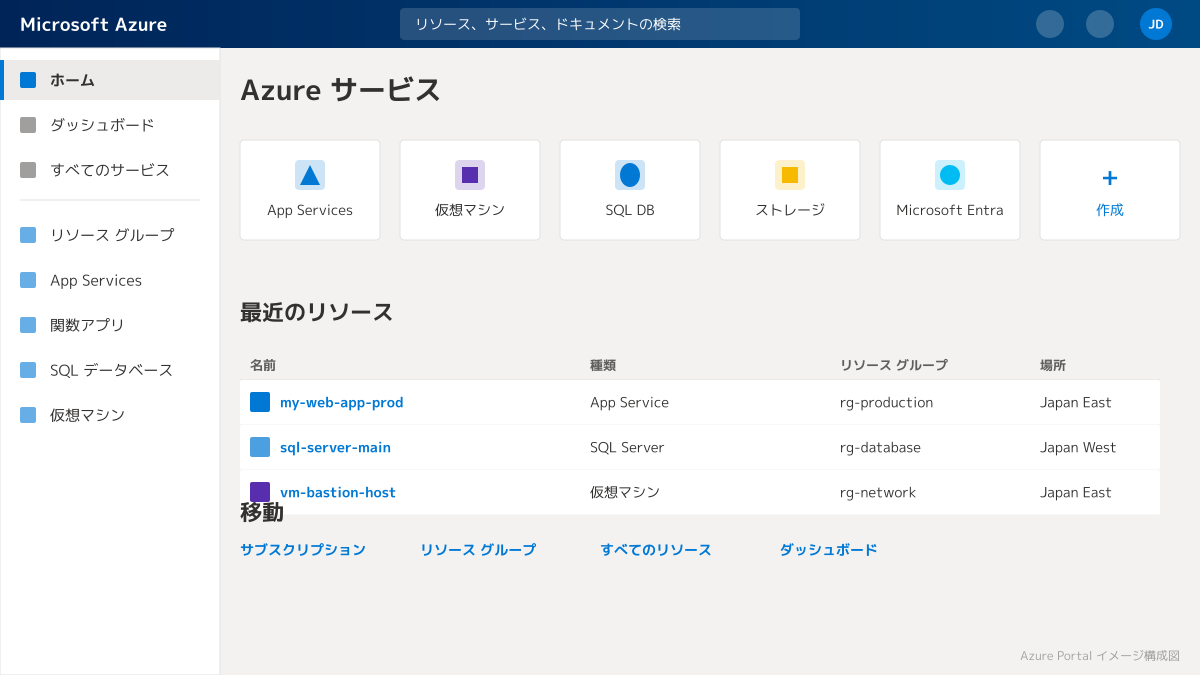1200x675 pixels.
Task: Click the my-web-app-prod resource icon
Action: pos(260,402)
